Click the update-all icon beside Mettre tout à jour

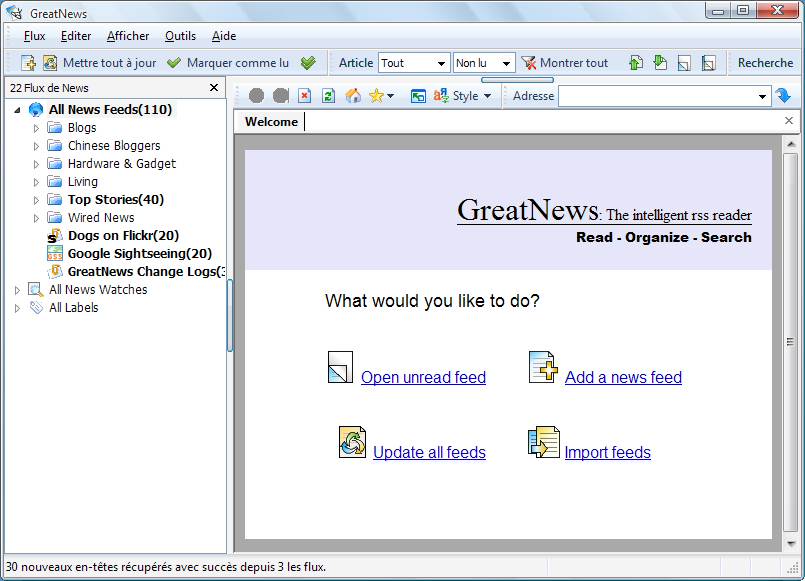click(50, 63)
